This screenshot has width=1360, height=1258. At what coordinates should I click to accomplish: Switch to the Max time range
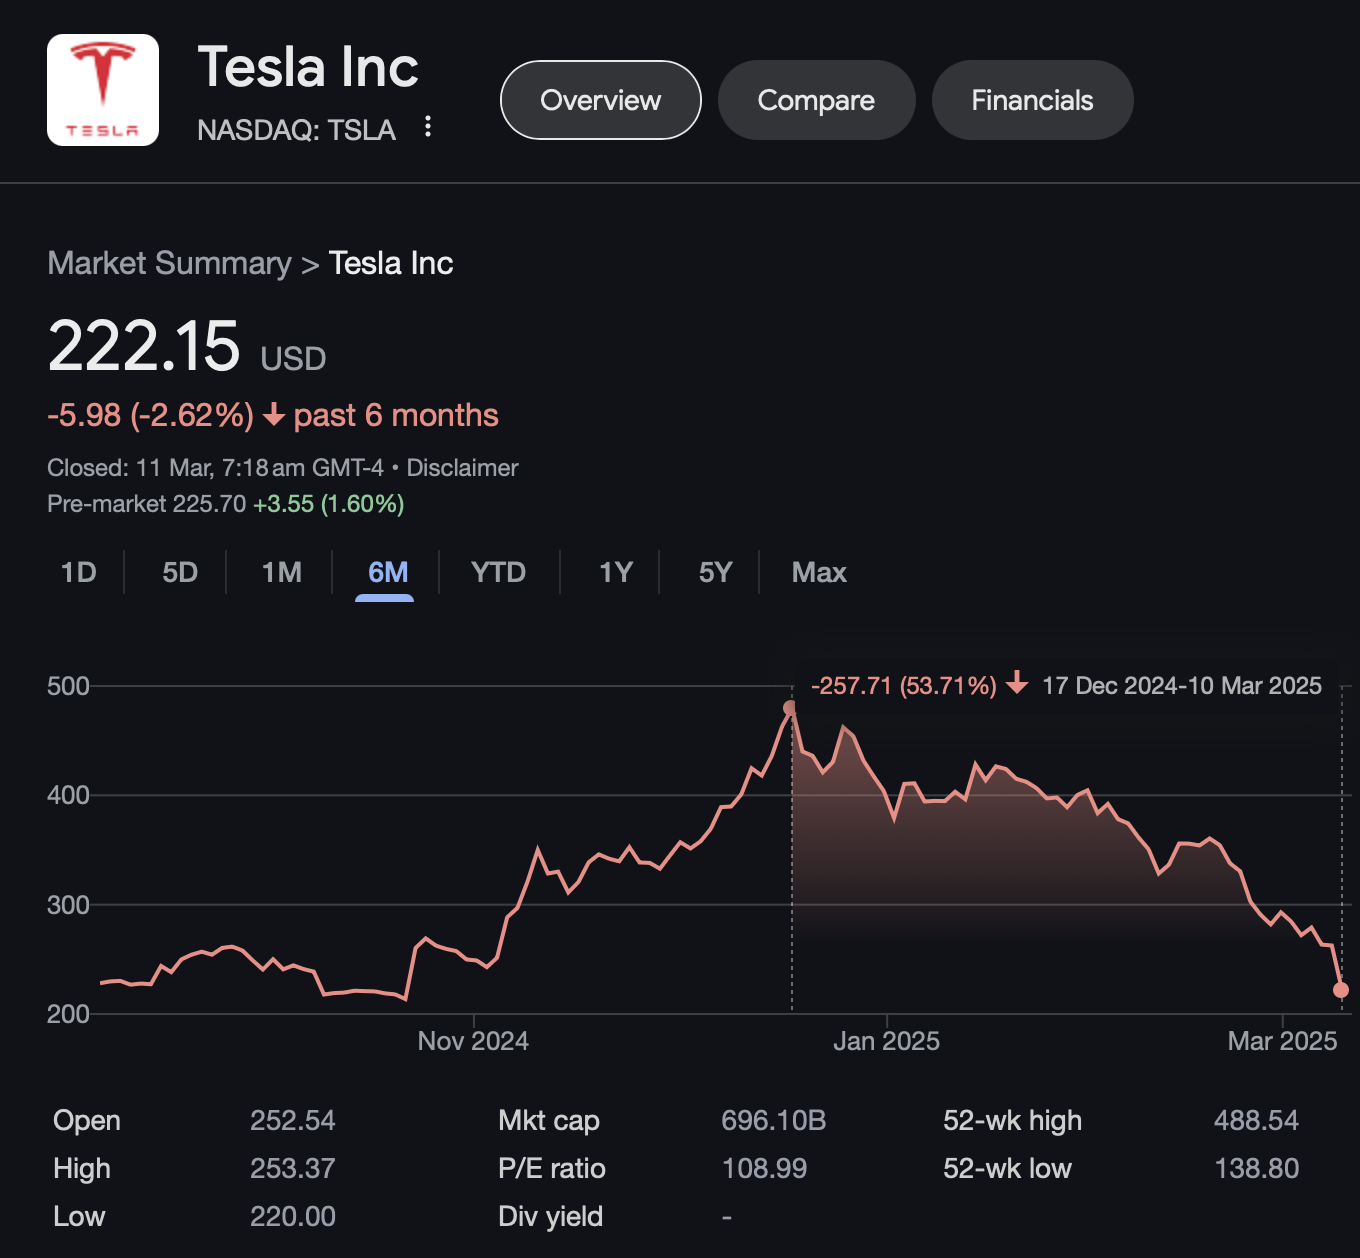coord(818,572)
